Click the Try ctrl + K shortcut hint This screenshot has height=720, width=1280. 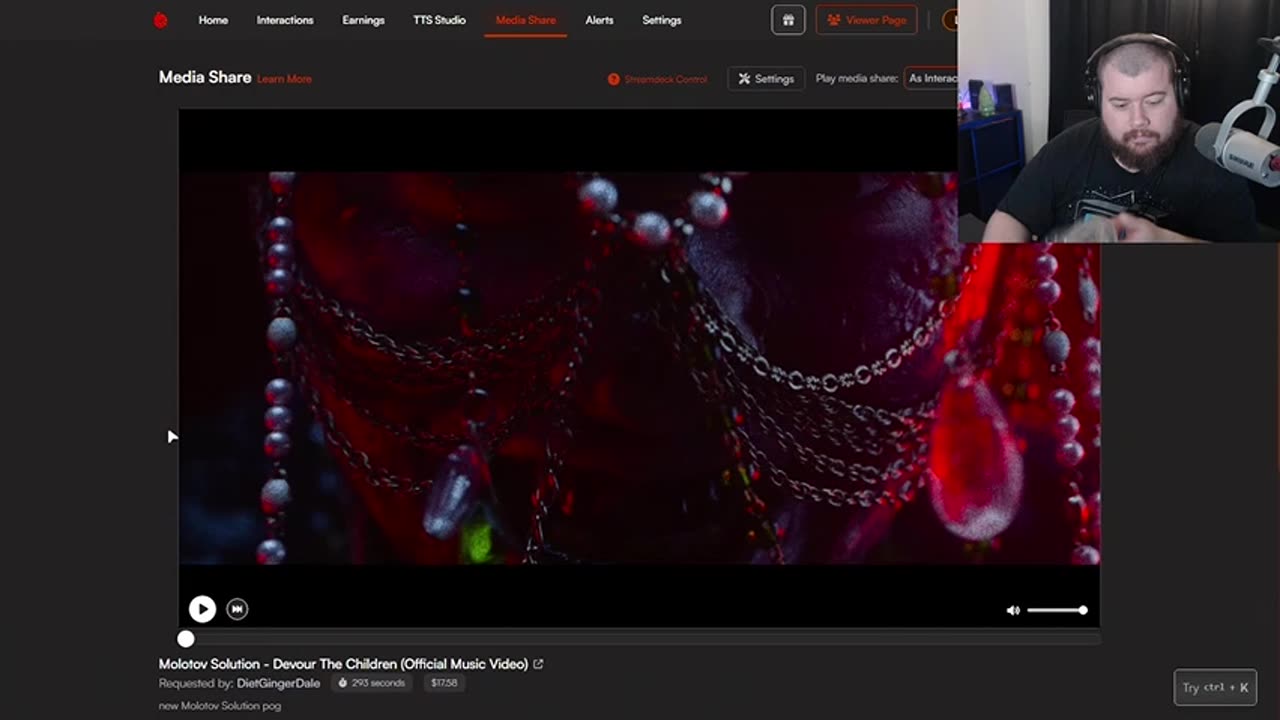coord(1215,687)
